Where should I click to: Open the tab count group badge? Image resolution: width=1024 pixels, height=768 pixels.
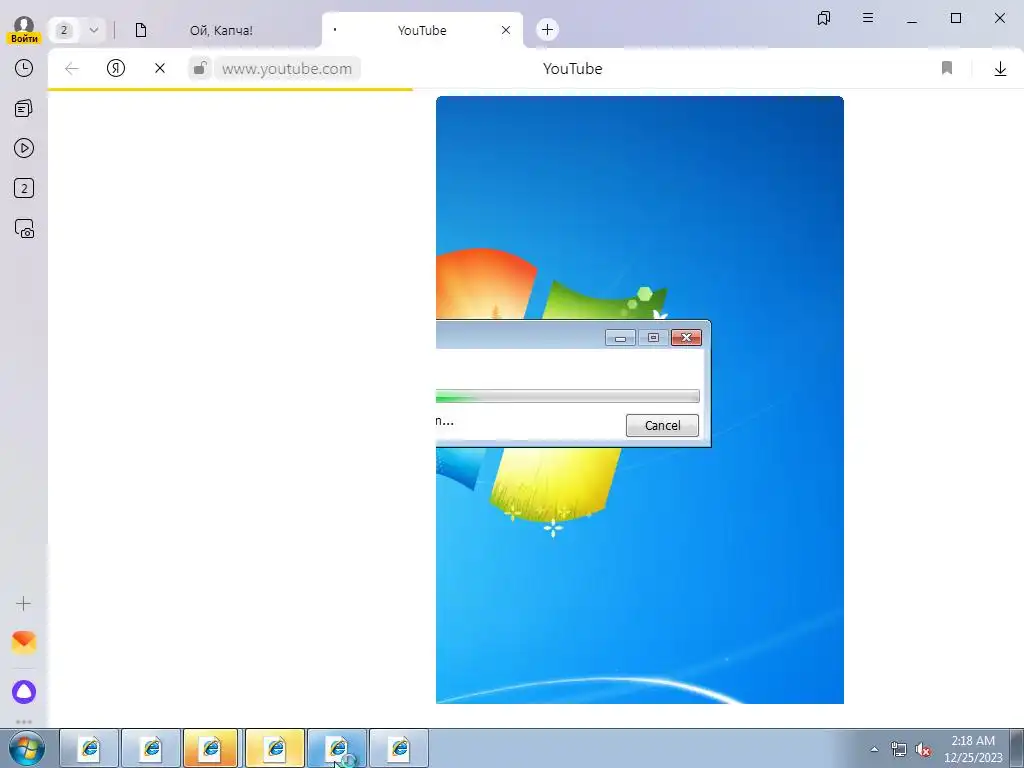click(x=64, y=30)
